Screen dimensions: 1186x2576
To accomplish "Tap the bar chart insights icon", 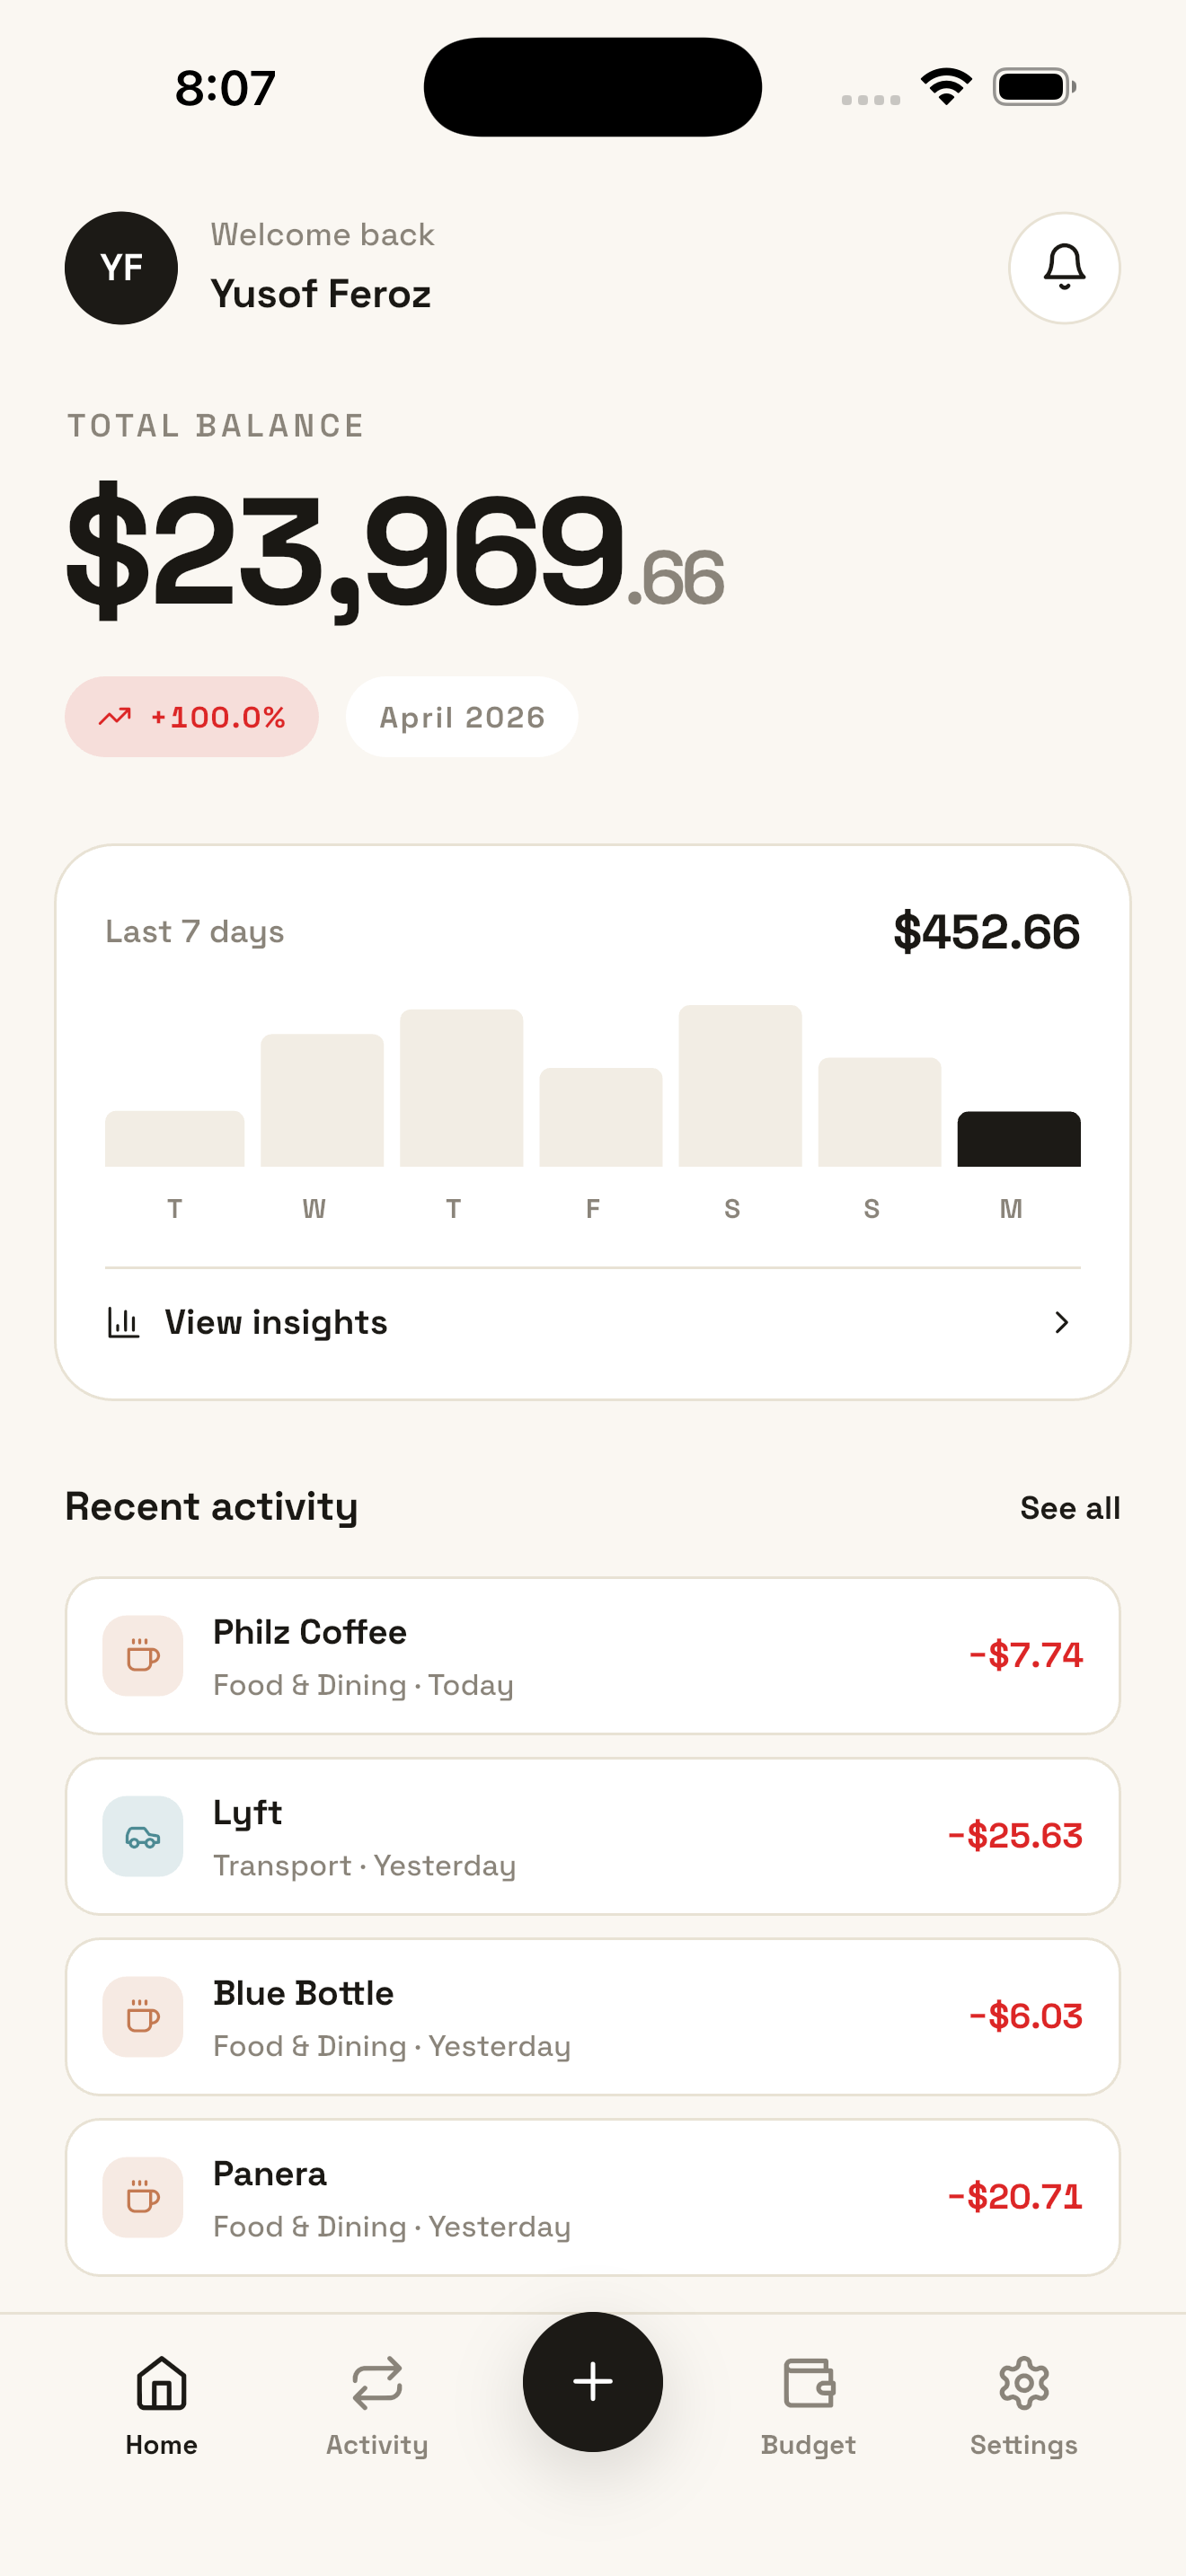I will [123, 1322].
